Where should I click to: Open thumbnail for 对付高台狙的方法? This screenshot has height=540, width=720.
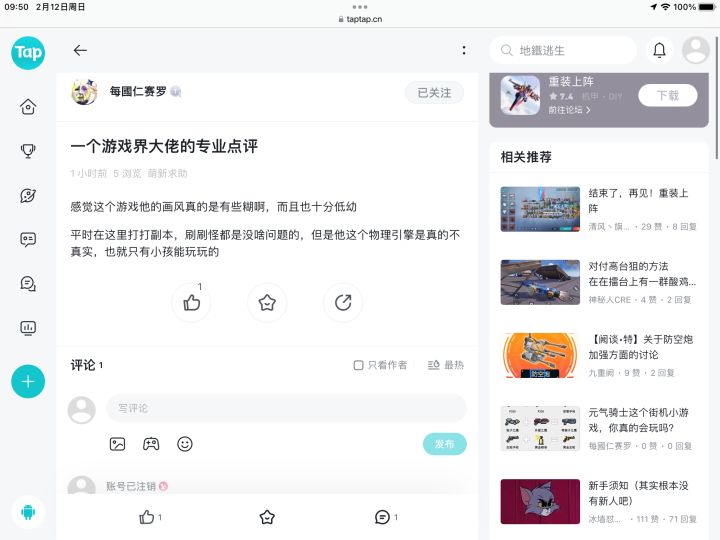pyautogui.click(x=540, y=282)
